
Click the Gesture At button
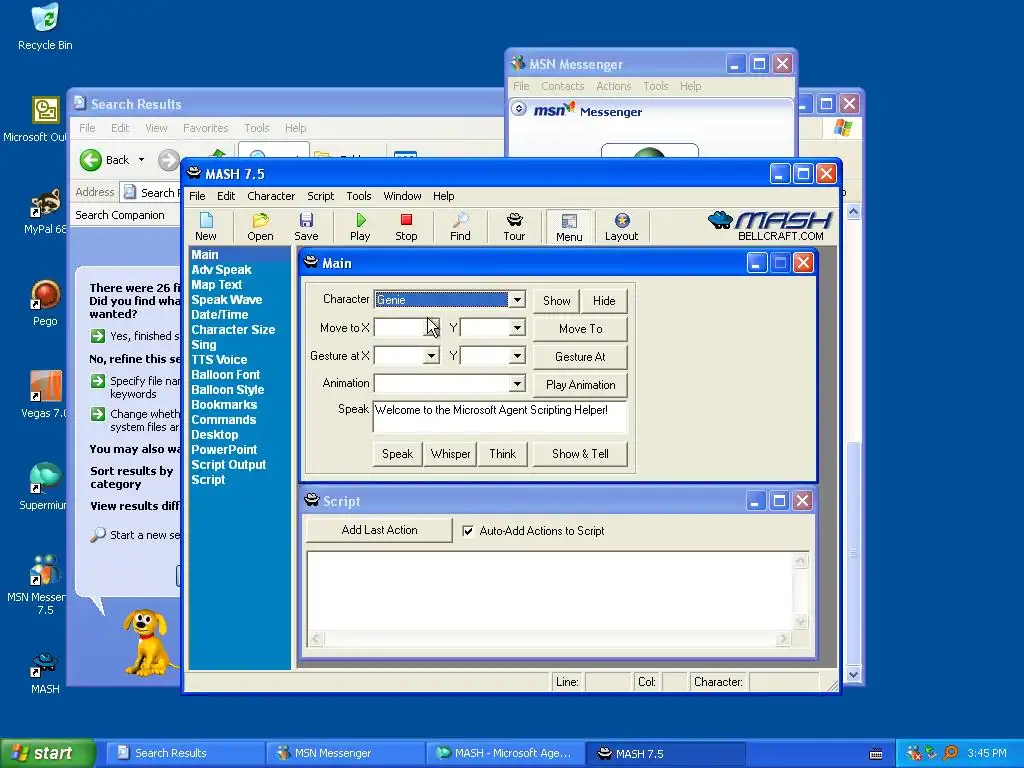(x=581, y=357)
